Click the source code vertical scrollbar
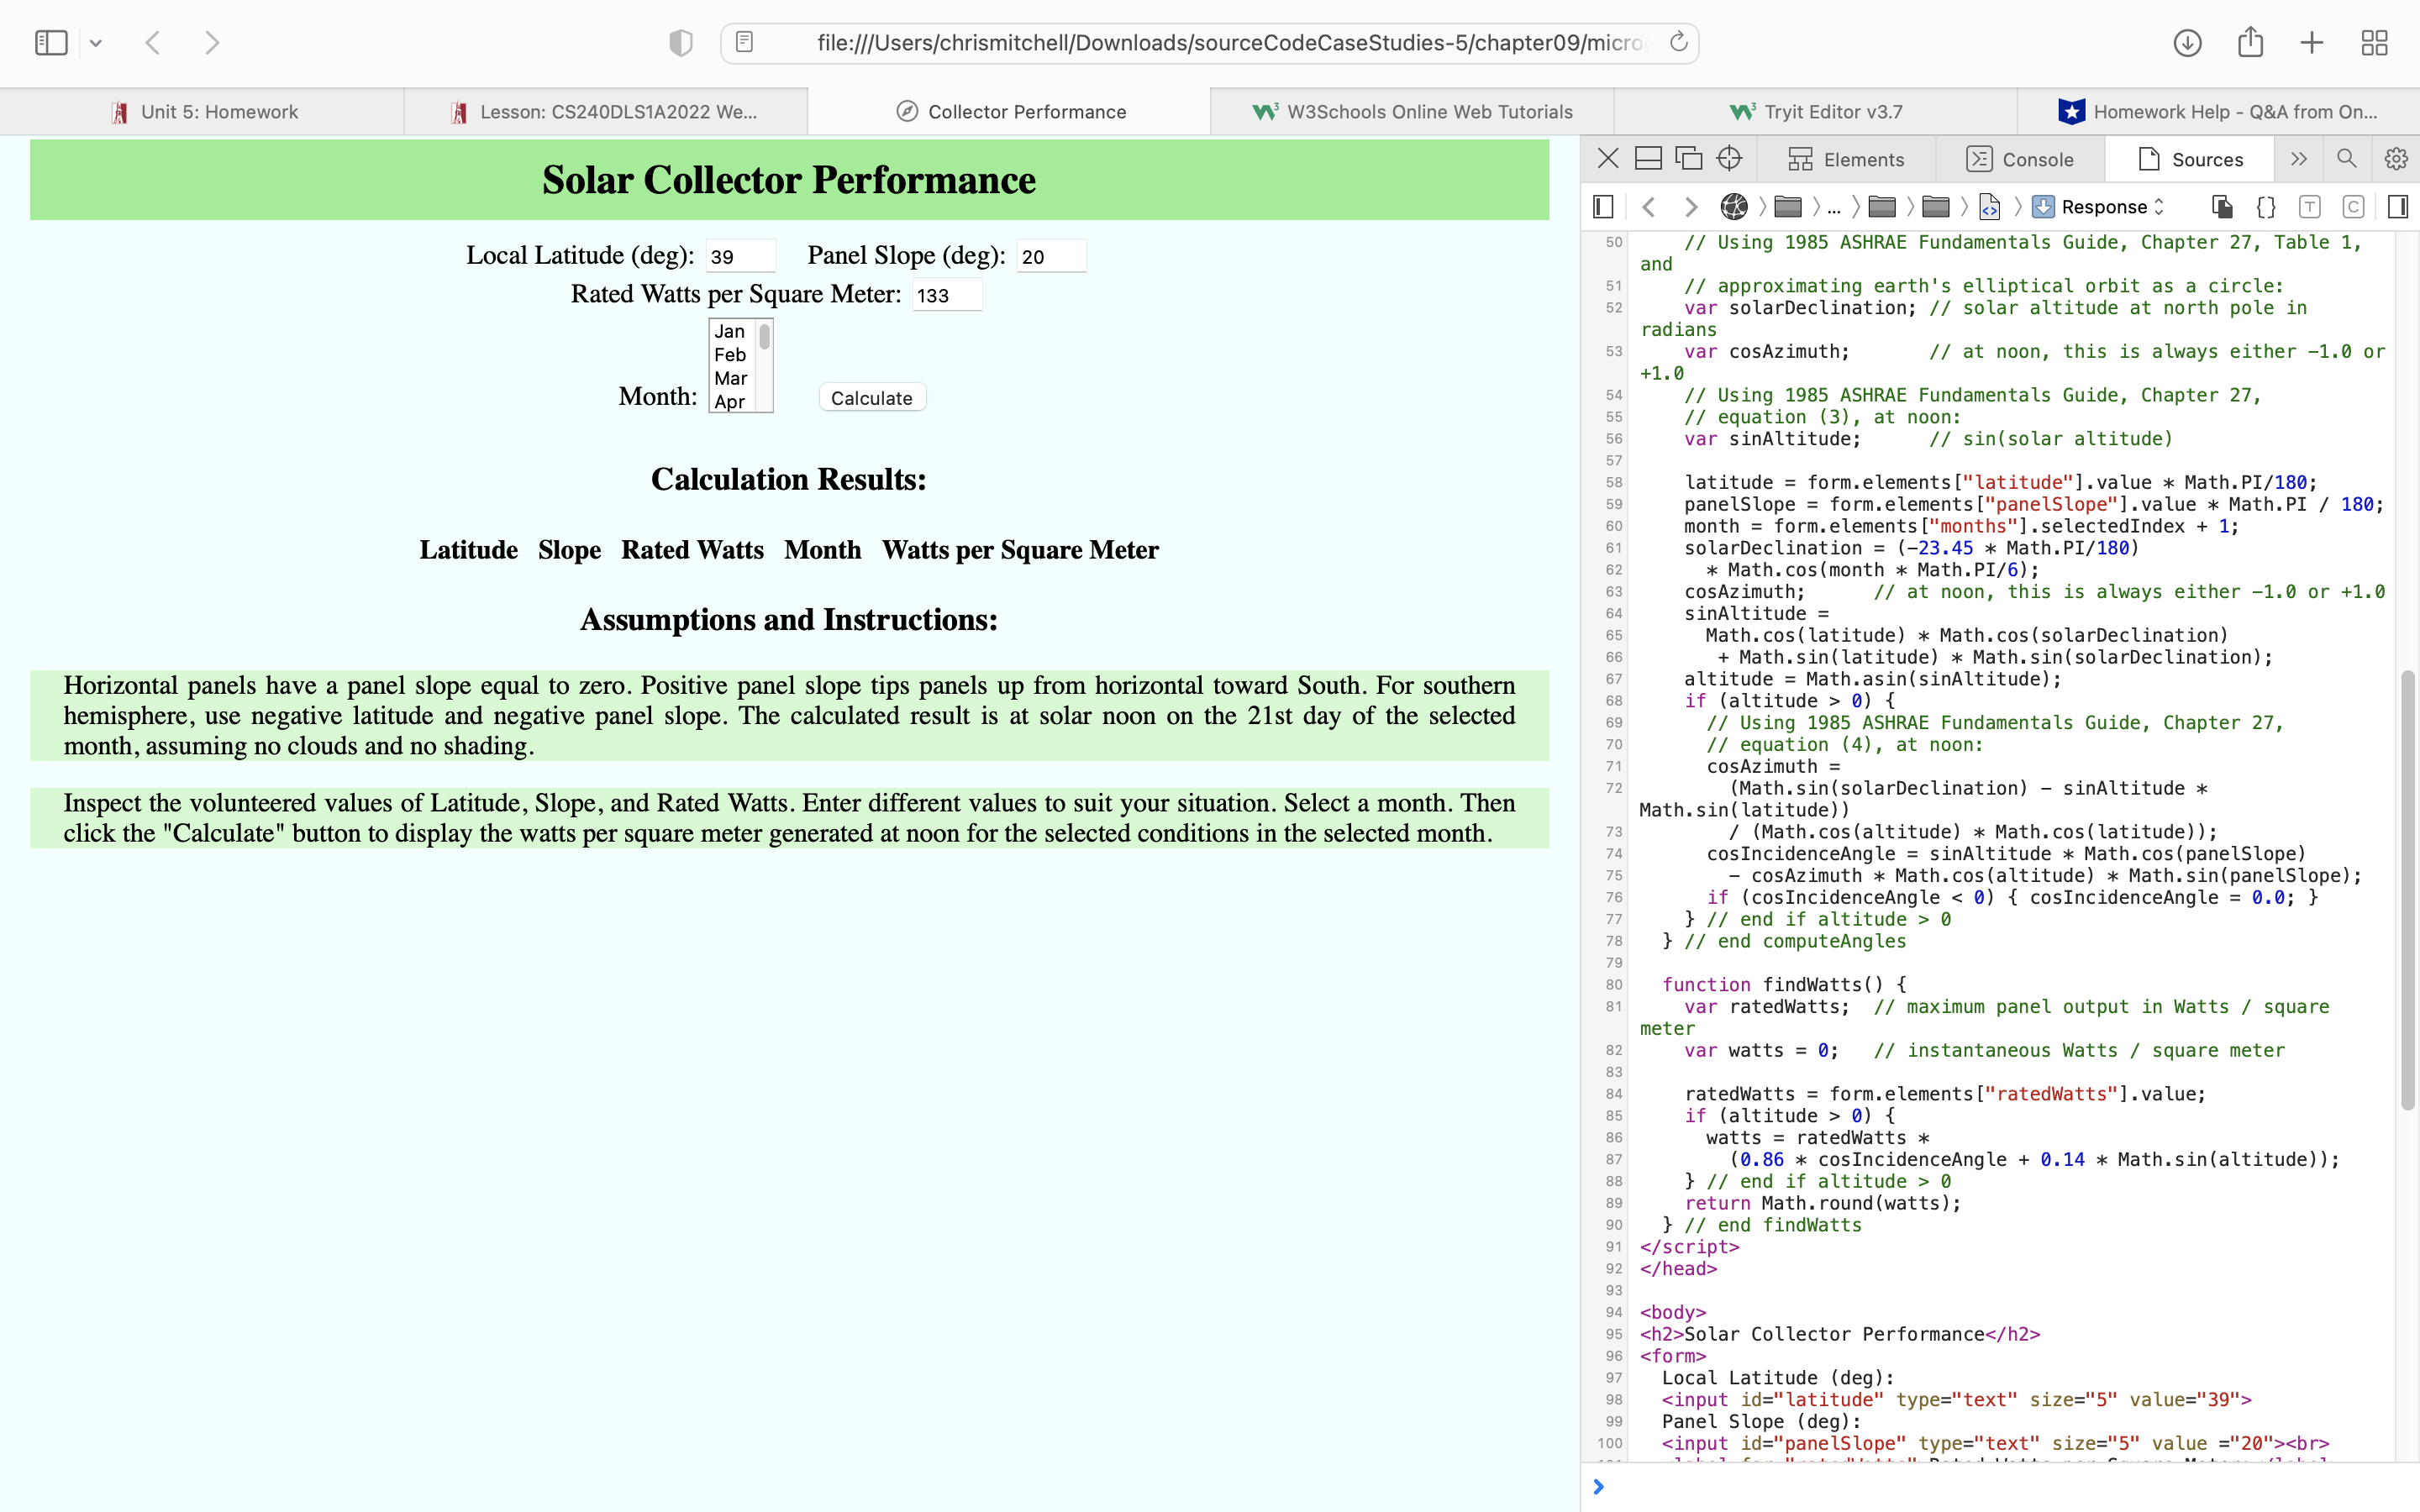Screen dimensions: 2420x1512 point(2407,890)
